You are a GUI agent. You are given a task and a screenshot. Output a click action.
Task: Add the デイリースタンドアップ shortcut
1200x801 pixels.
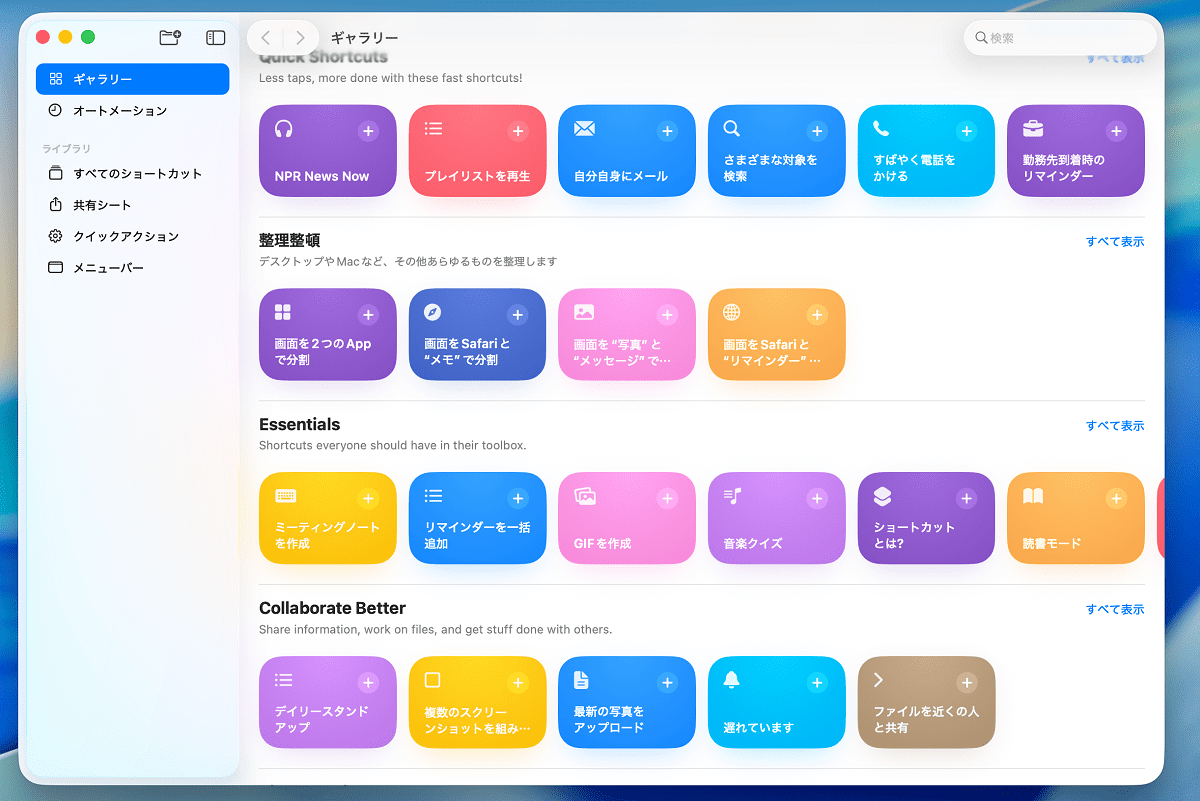click(x=368, y=683)
